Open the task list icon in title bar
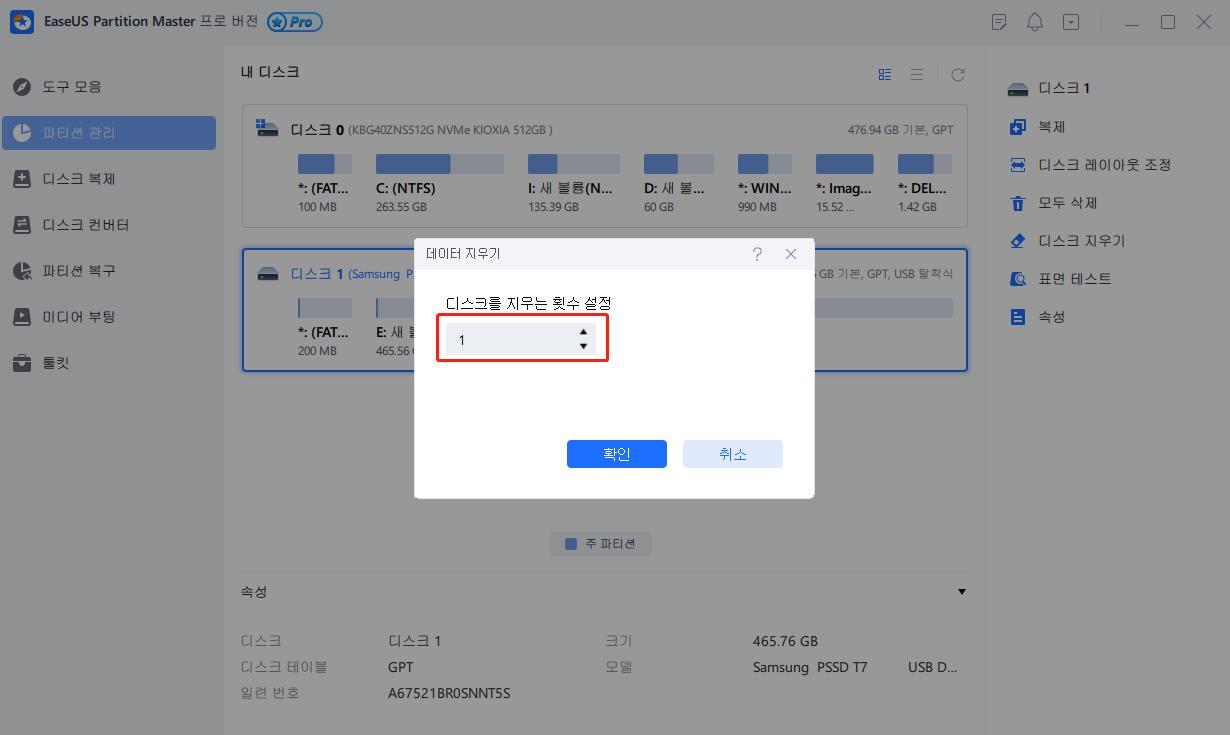Screen dimensions: 1230x735 (998, 22)
